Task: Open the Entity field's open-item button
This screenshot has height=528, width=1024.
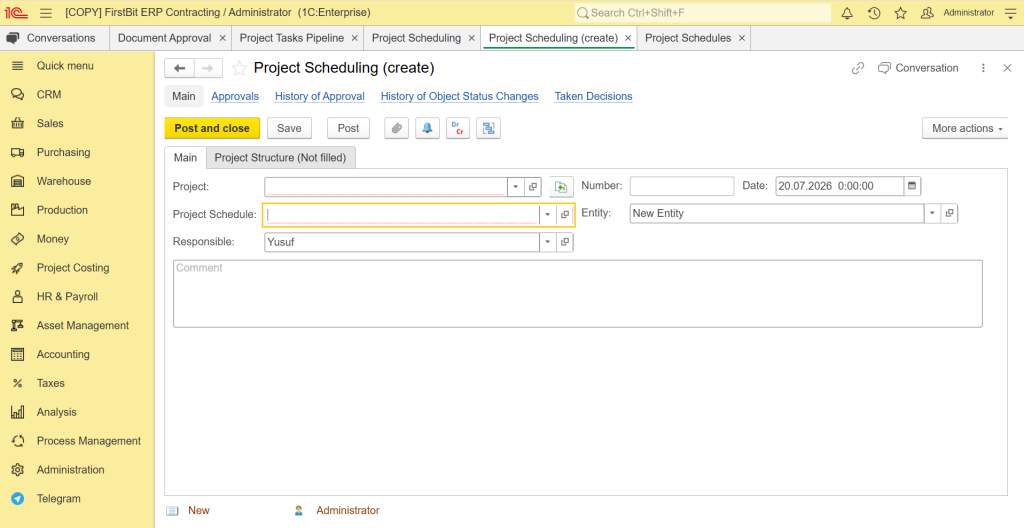Action: pos(950,213)
